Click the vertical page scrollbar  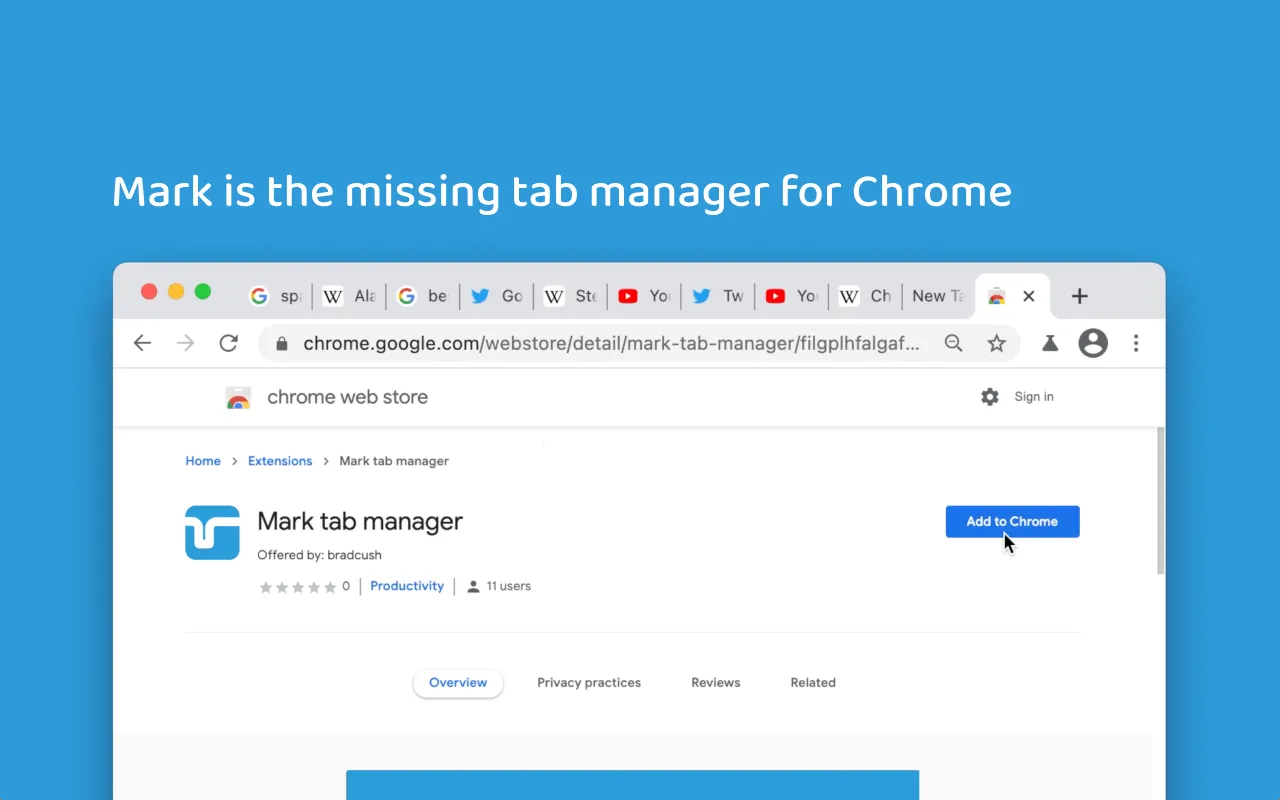coord(1158,500)
